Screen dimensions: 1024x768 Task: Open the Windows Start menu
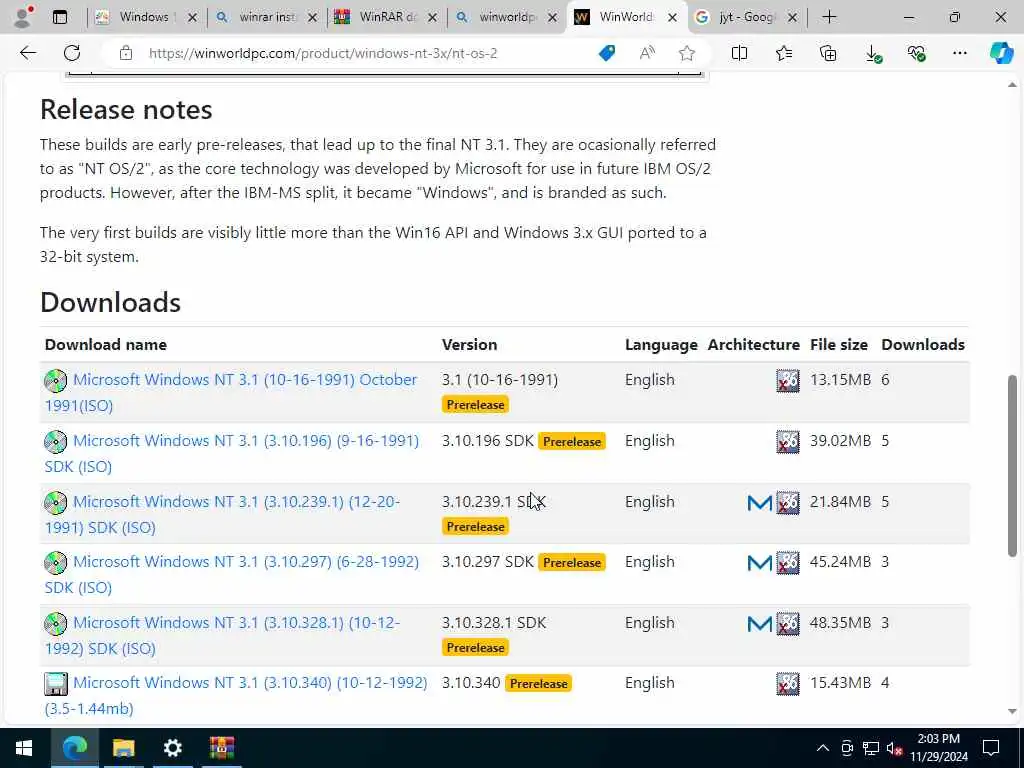(24, 748)
